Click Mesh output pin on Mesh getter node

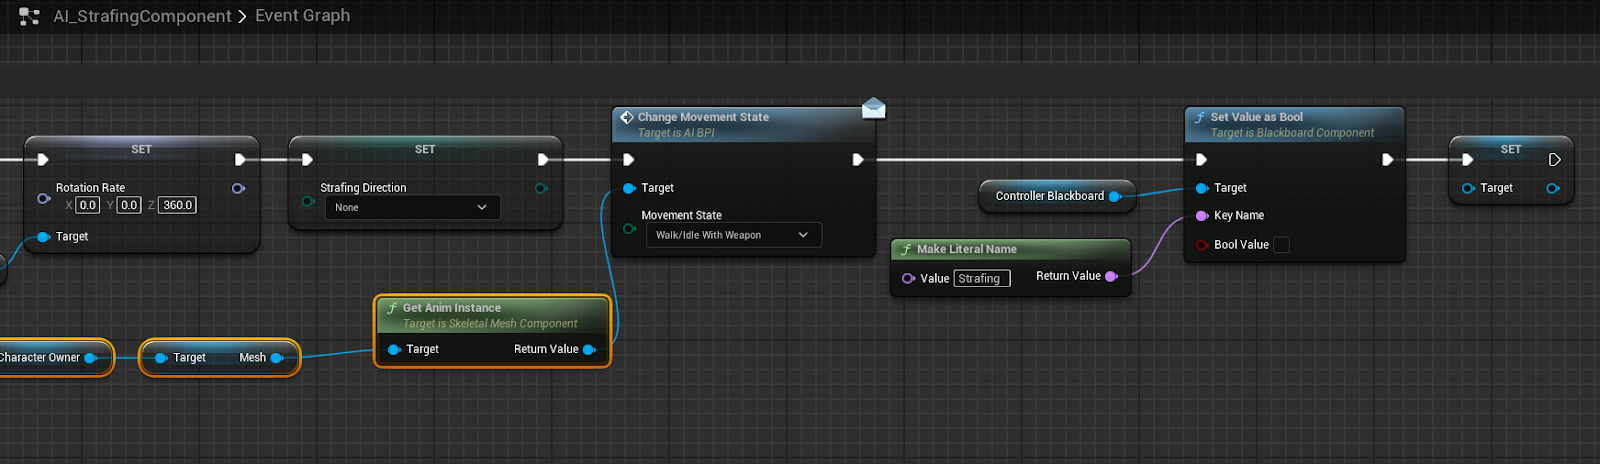click(x=277, y=358)
